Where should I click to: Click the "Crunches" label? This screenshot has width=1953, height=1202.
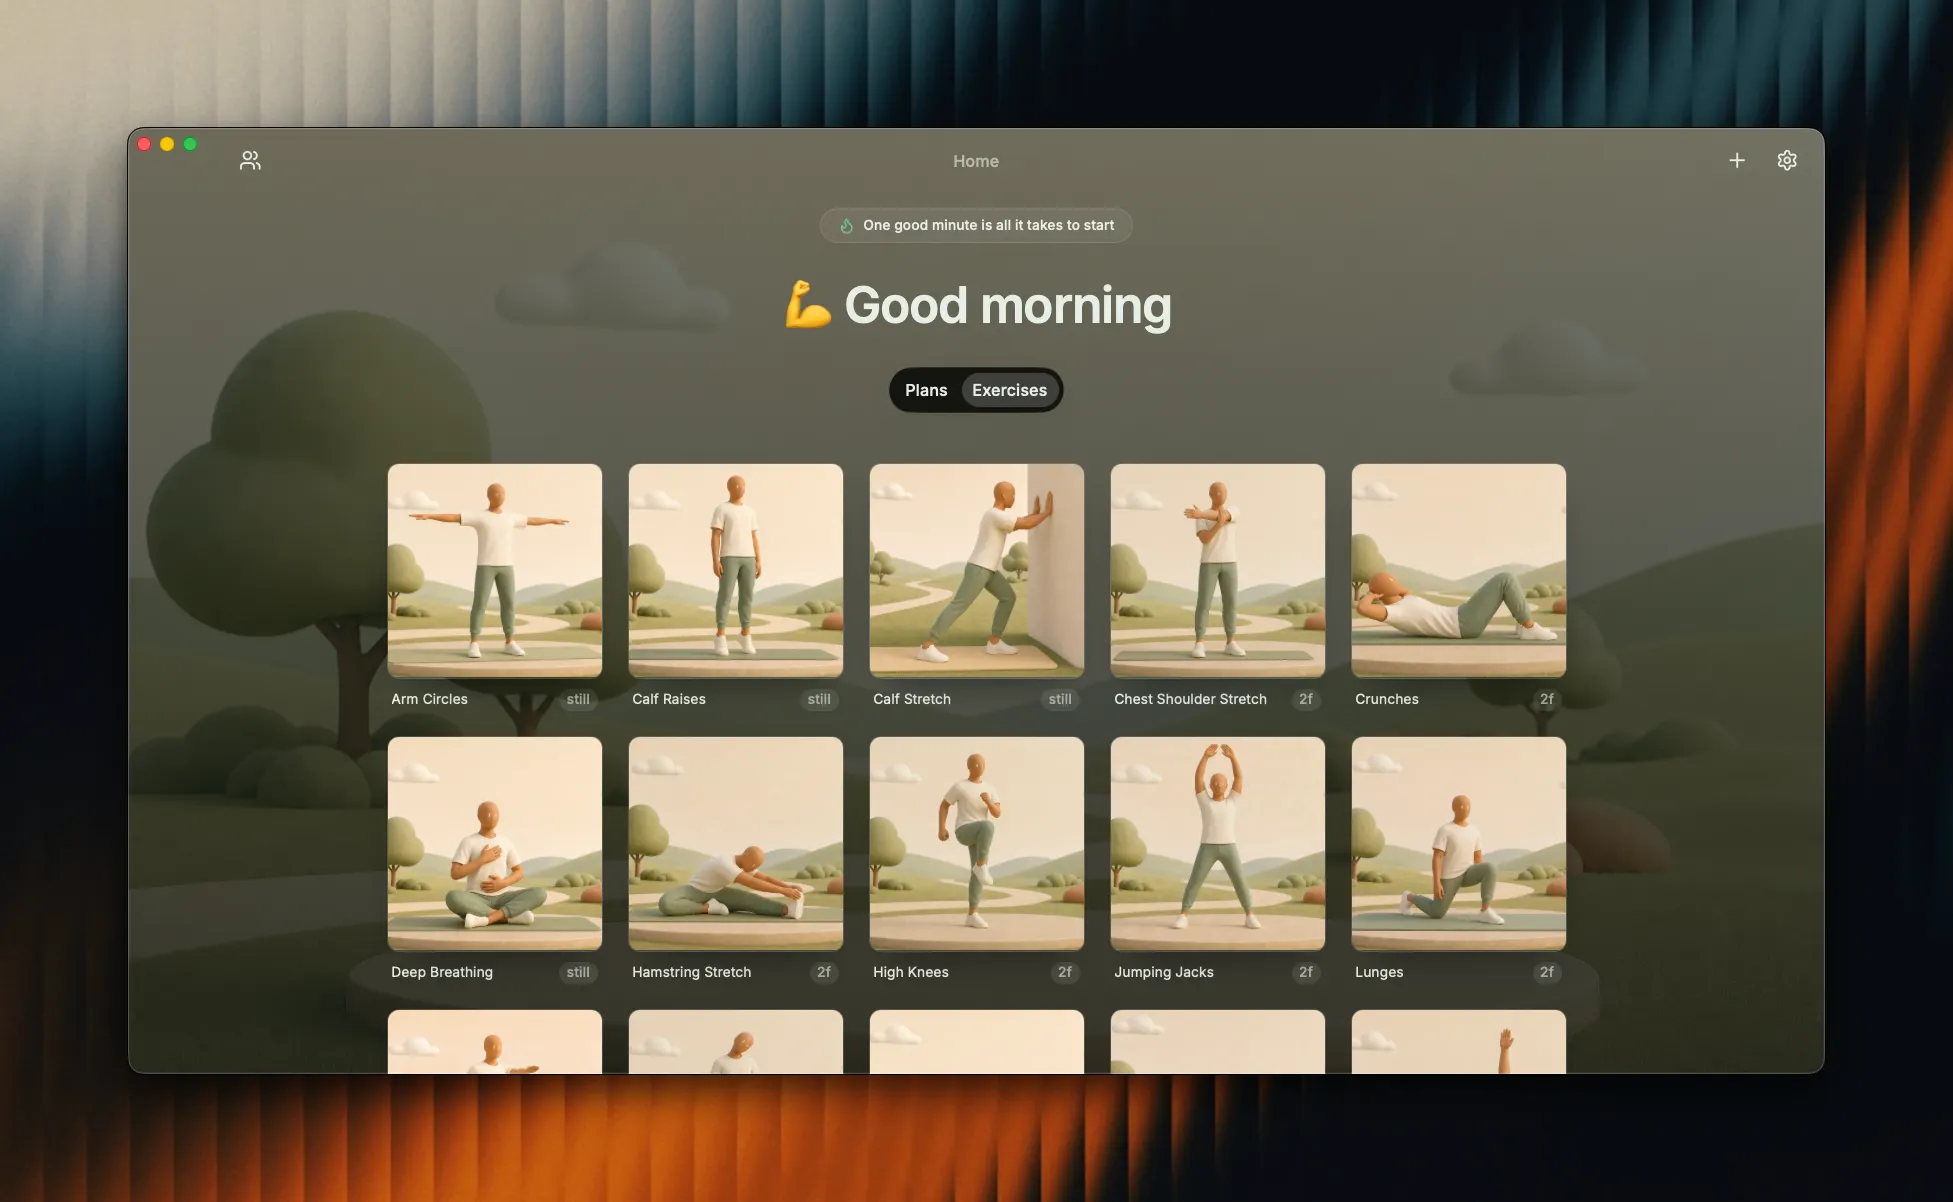(x=1387, y=699)
